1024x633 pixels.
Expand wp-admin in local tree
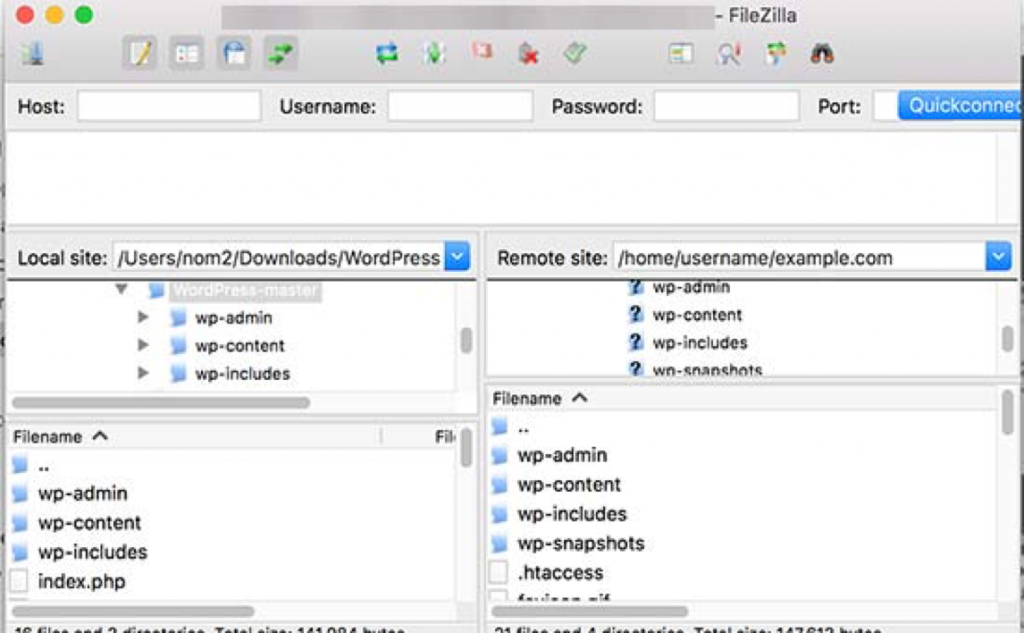(143, 317)
